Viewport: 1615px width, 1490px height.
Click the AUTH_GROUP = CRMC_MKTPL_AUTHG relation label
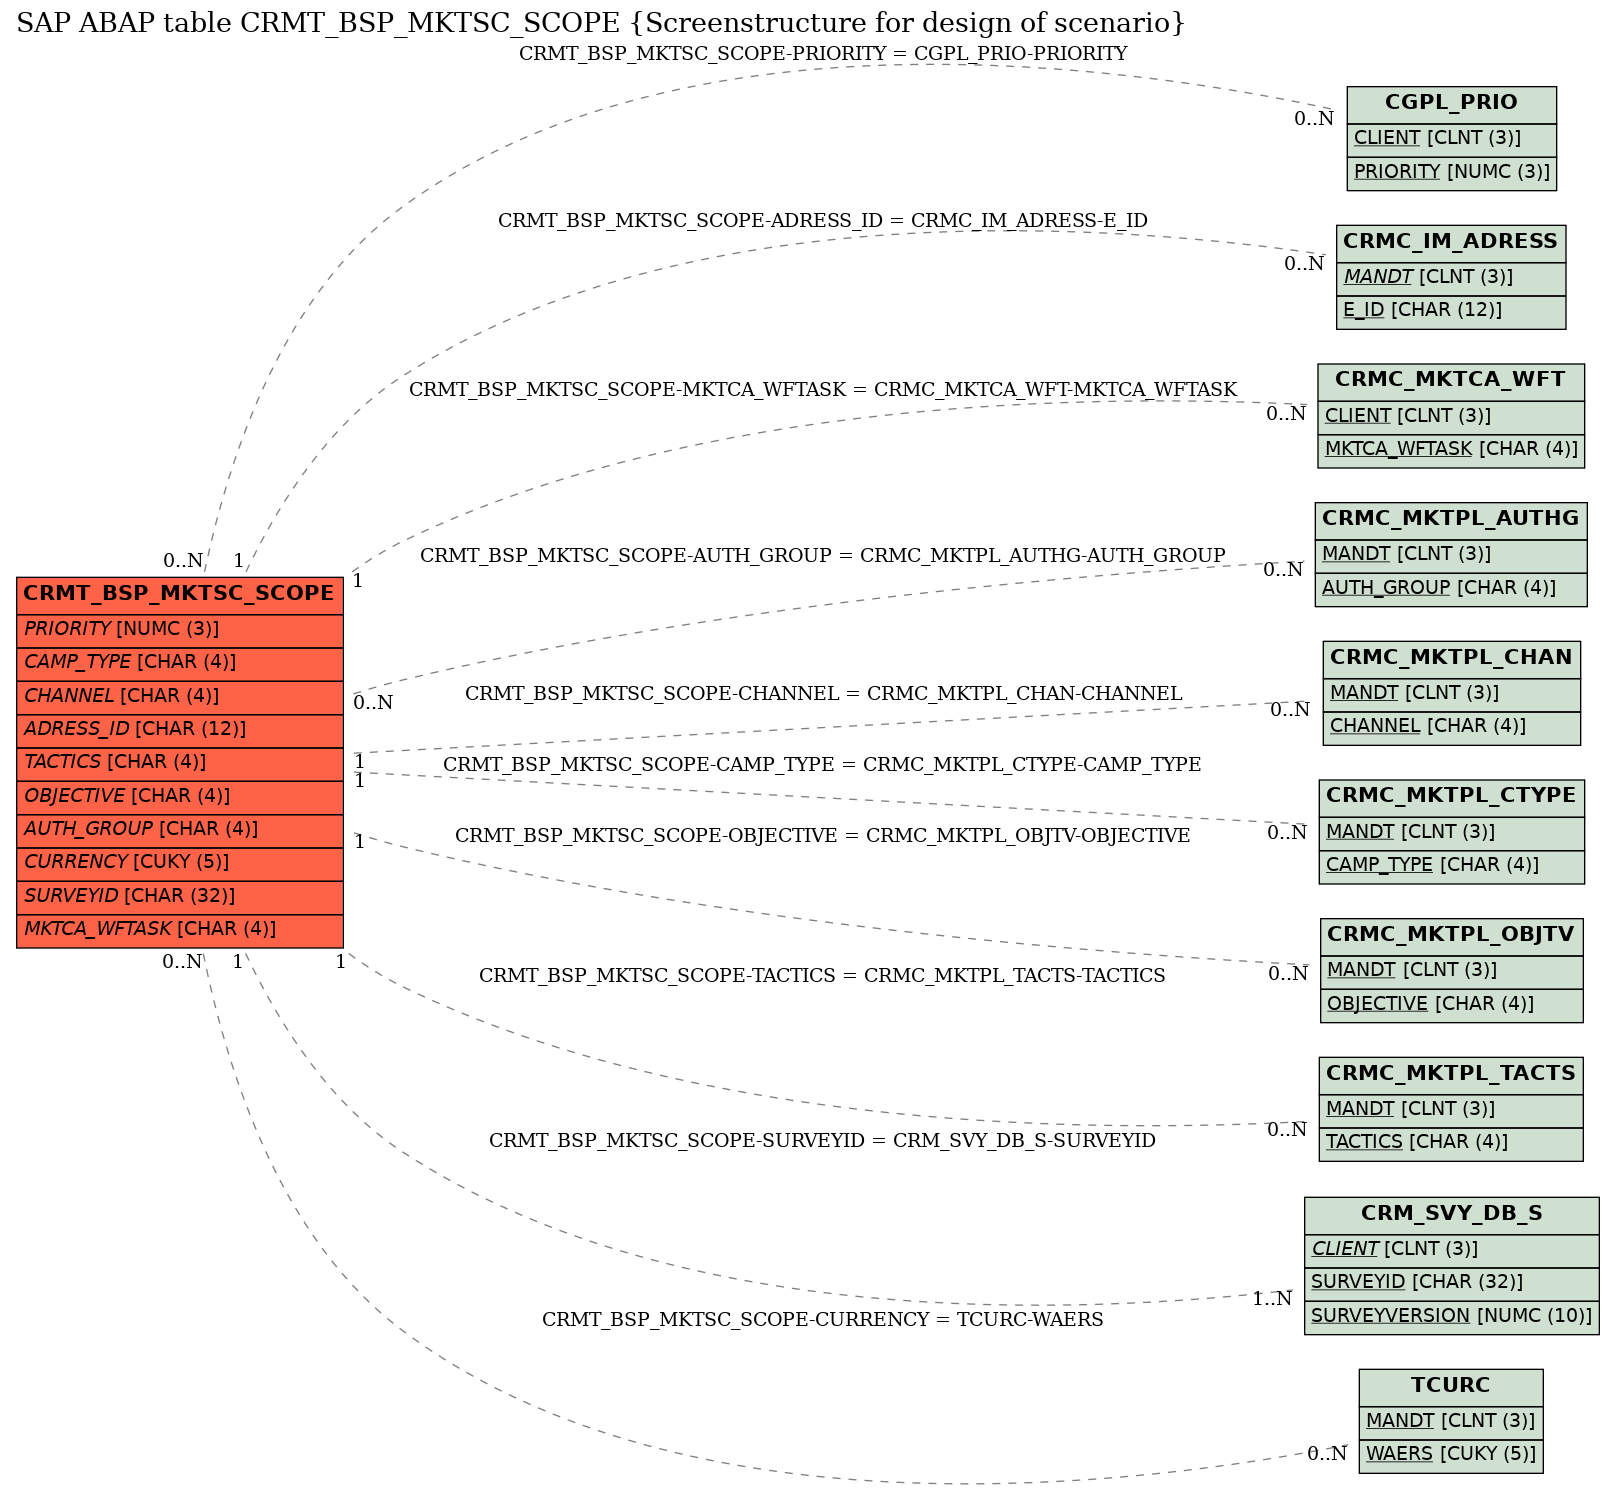pos(823,556)
